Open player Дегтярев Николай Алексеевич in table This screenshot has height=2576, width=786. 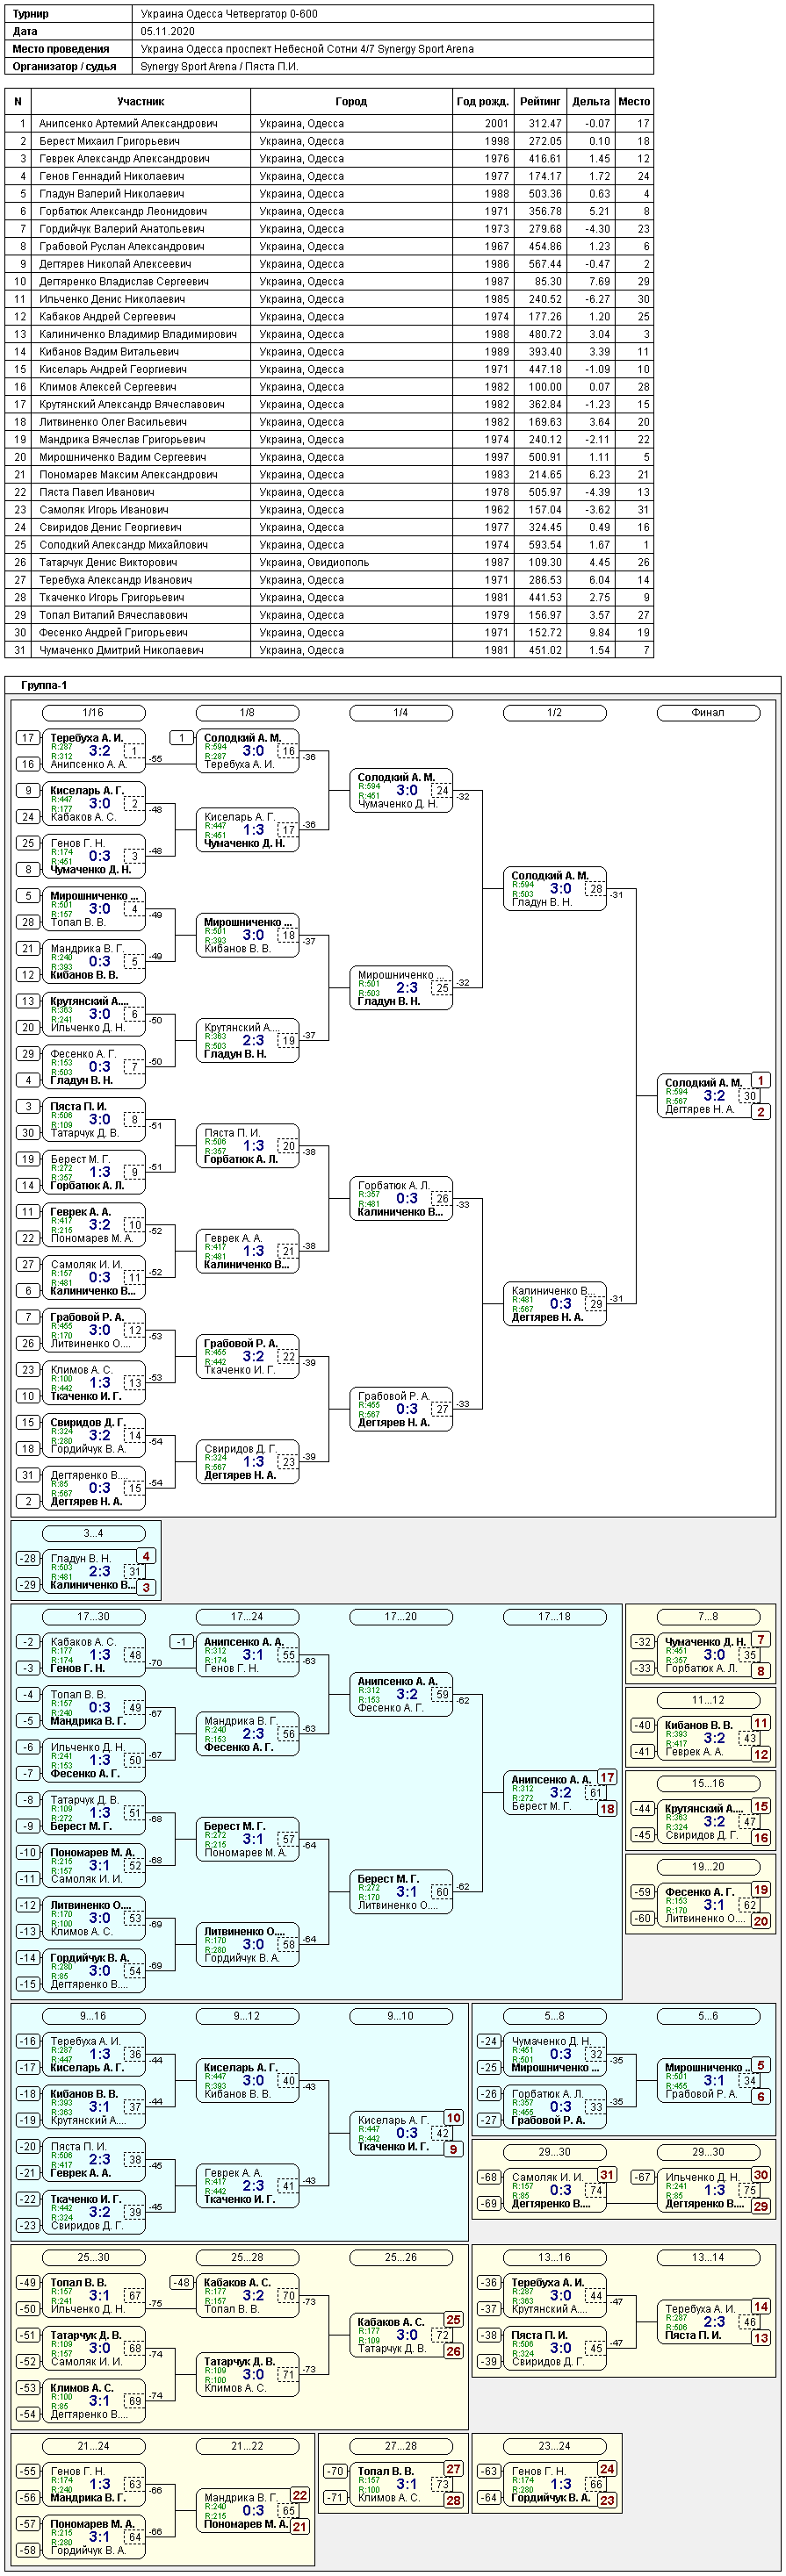click(x=329, y=264)
